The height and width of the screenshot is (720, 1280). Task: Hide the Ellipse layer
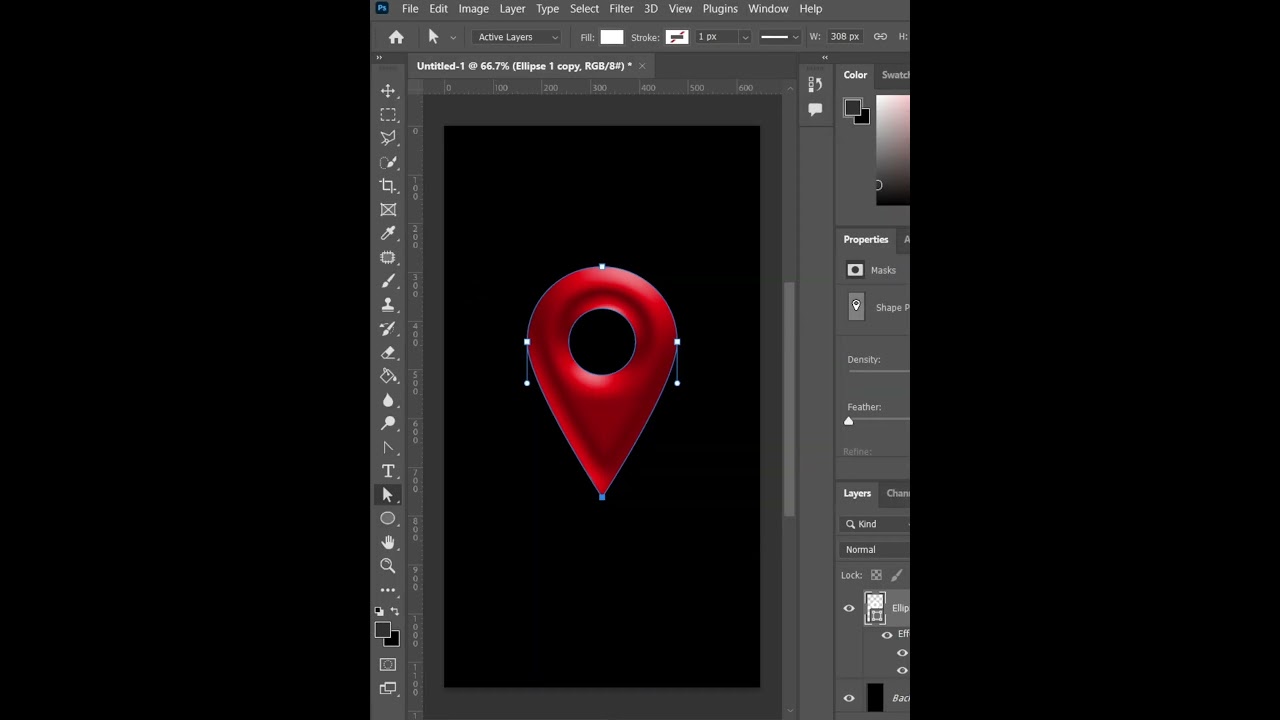pyautogui.click(x=849, y=608)
